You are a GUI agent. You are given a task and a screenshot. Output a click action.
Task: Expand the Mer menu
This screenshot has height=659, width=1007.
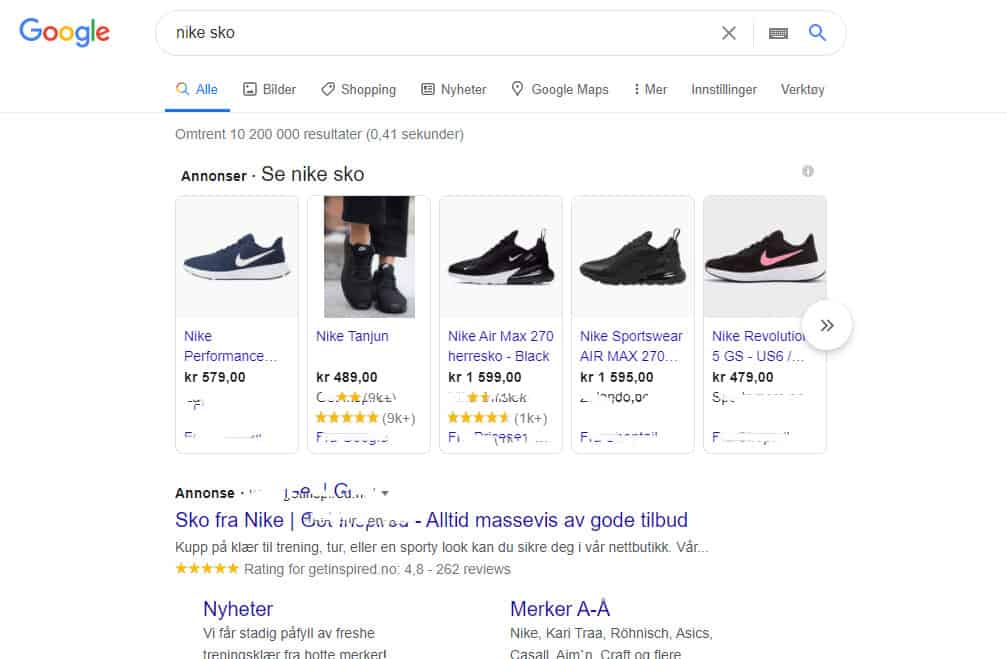(x=650, y=89)
